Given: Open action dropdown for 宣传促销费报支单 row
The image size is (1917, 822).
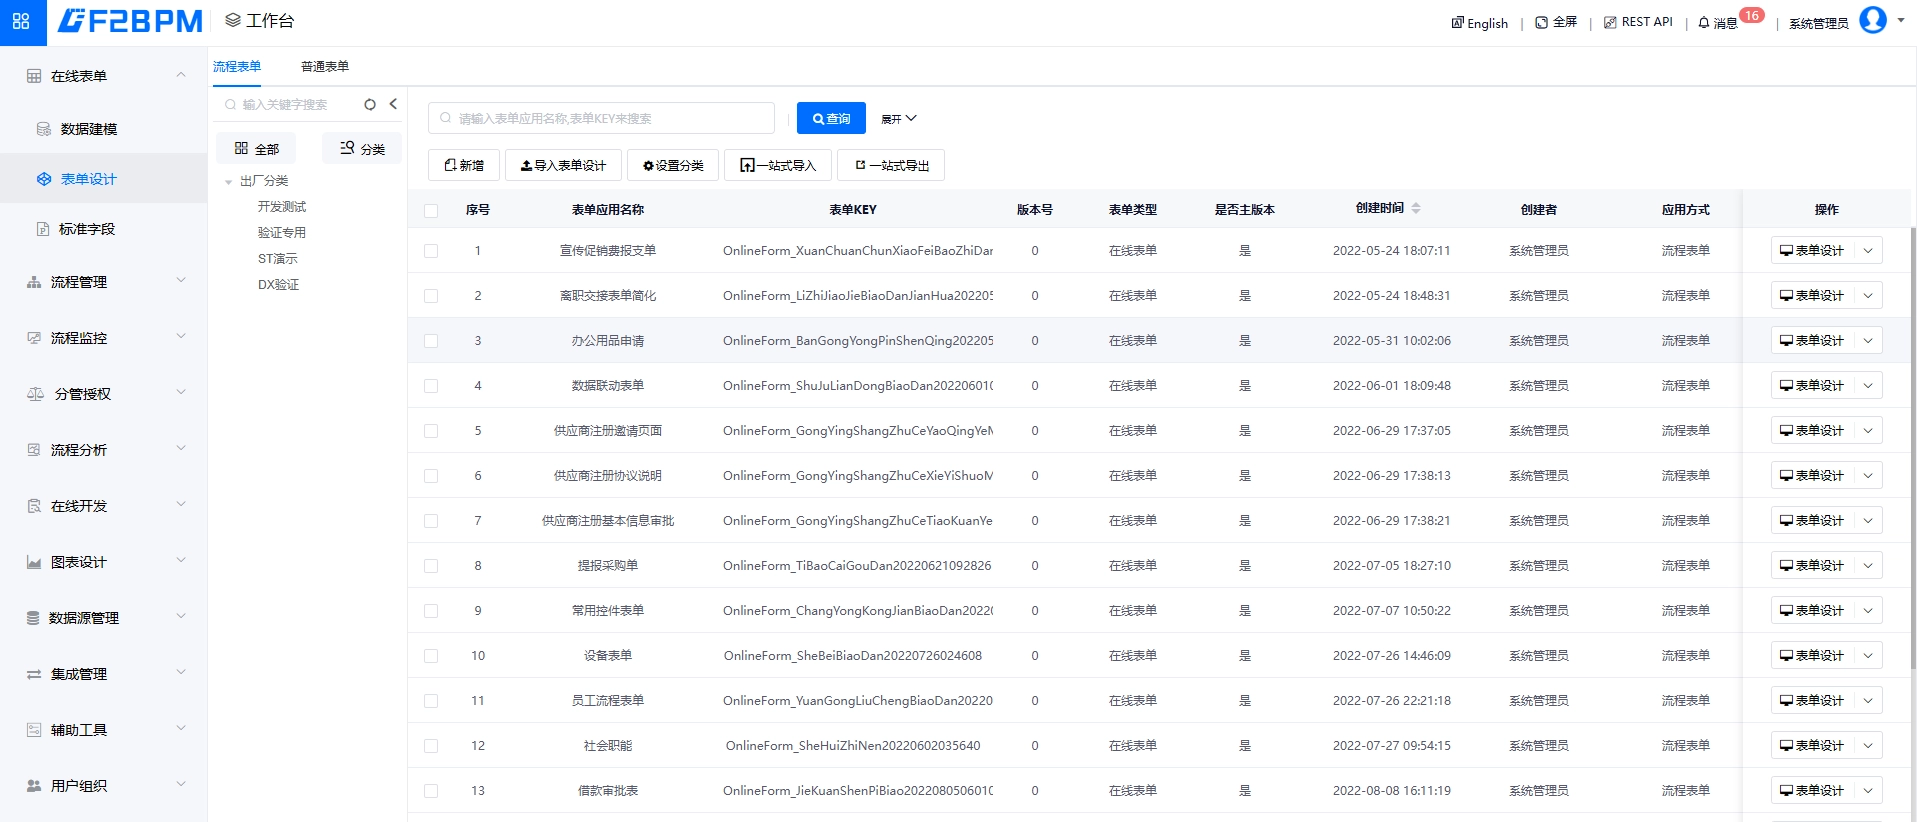Looking at the screenshot, I should pyautogui.click(x=1868, y=251).
